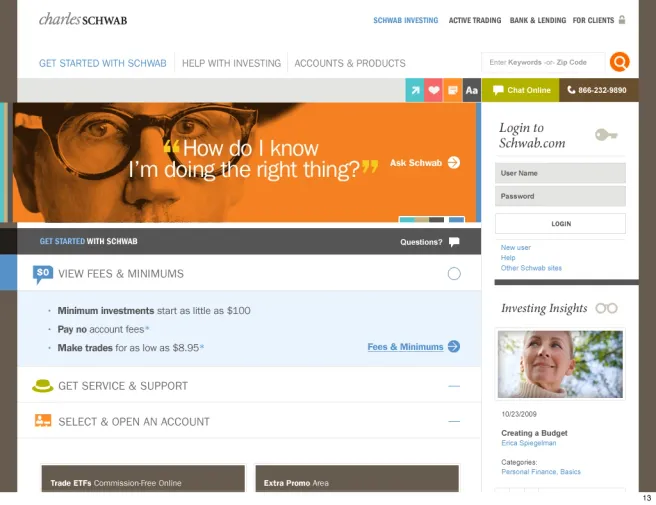Screen dimensions: 656x505
Task: Click the Trade ETFs Commission-Free Online promo
Action: tap(143, 479)
